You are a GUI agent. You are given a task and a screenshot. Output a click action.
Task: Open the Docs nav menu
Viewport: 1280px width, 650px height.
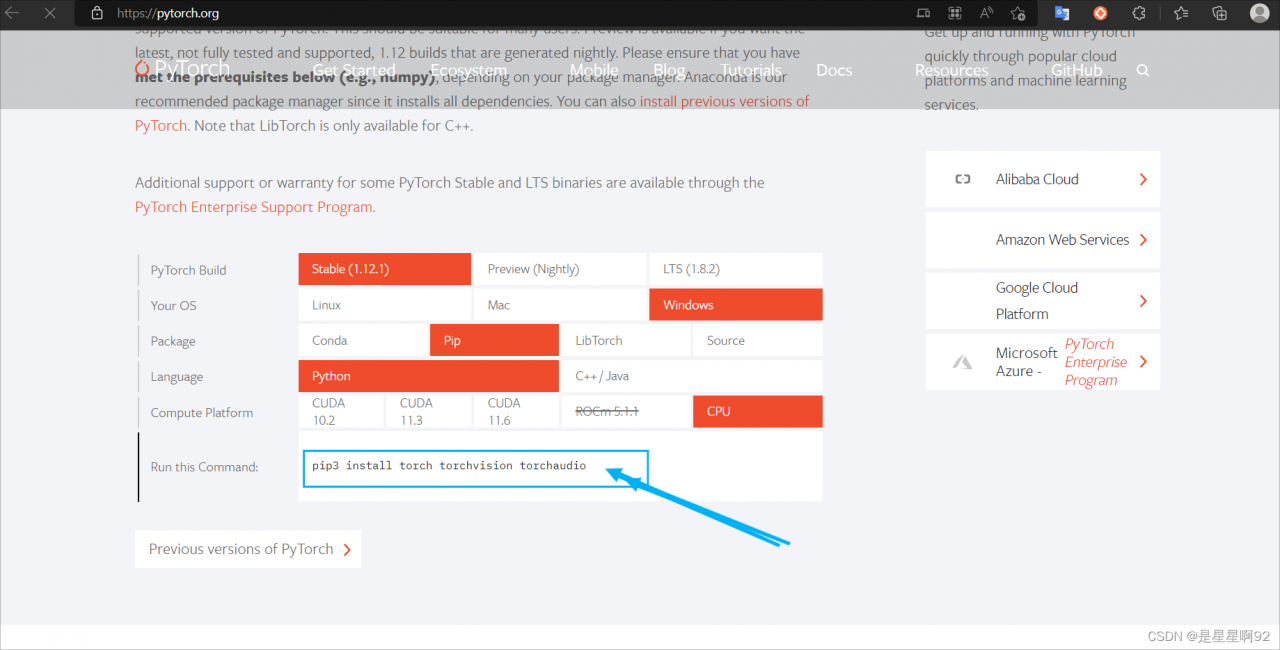tap(834, 70)
